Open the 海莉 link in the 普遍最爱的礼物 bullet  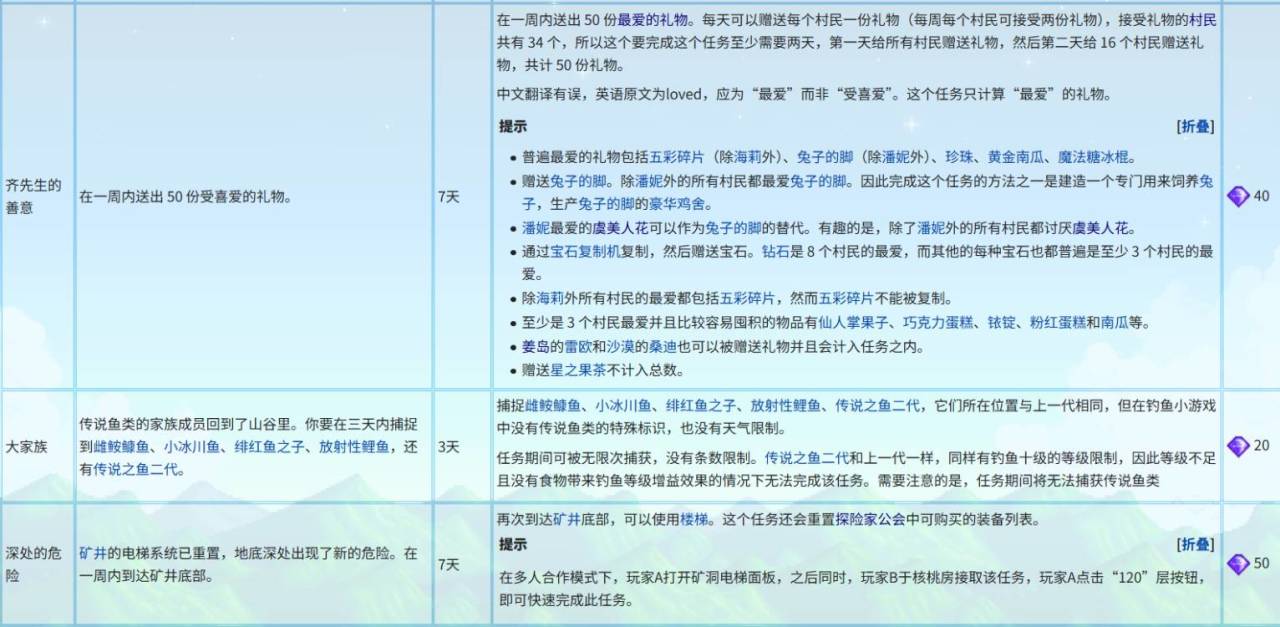pos(748,157)
